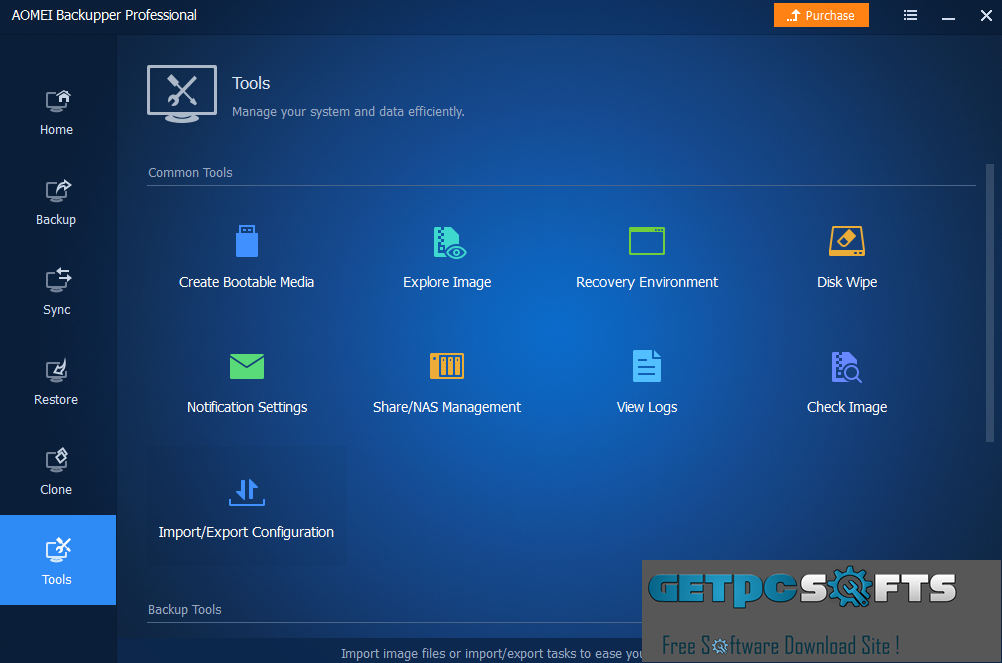Click the Common Tools section heading
This screenshot has width=1002, height=663.
190,172
